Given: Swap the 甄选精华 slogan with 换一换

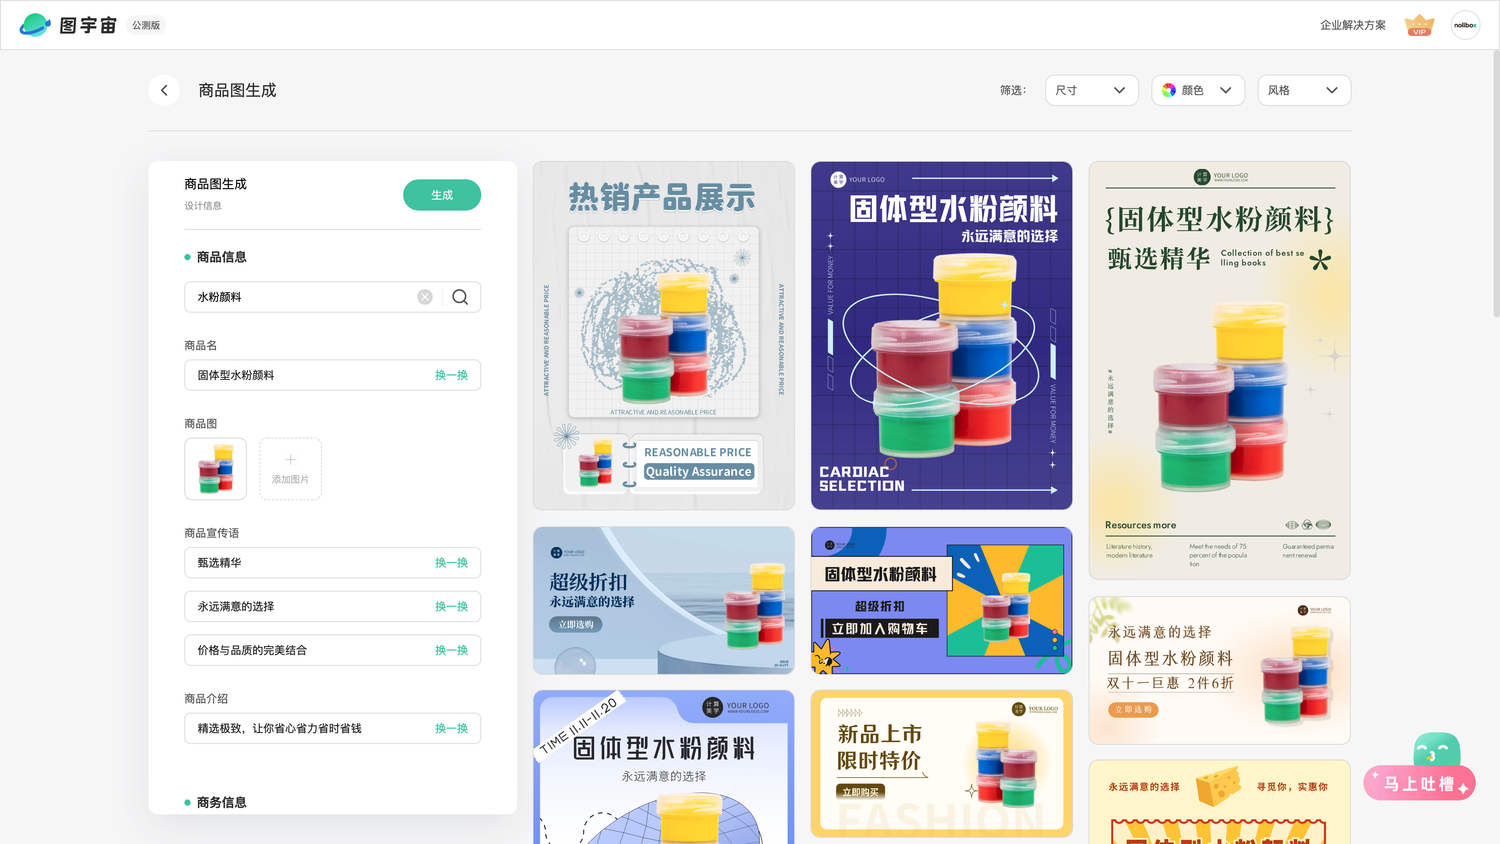Looking at the screenshot, I should [451, 563].
